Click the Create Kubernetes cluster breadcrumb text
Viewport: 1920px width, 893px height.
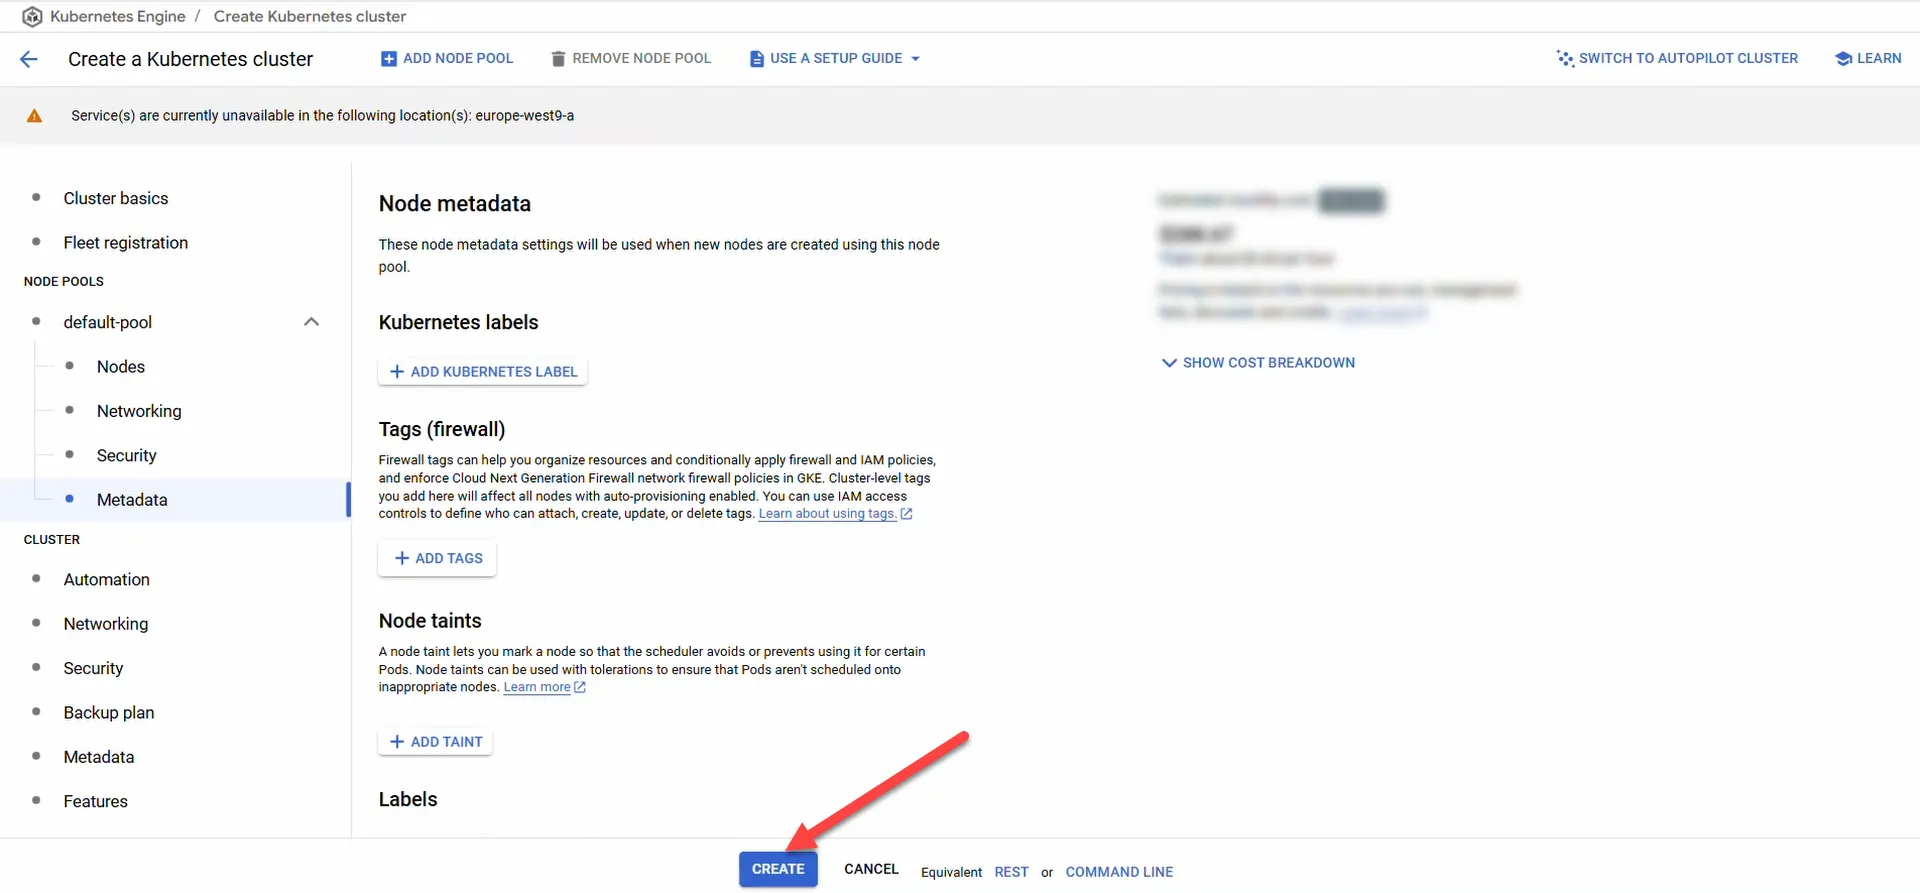(310, 16)
